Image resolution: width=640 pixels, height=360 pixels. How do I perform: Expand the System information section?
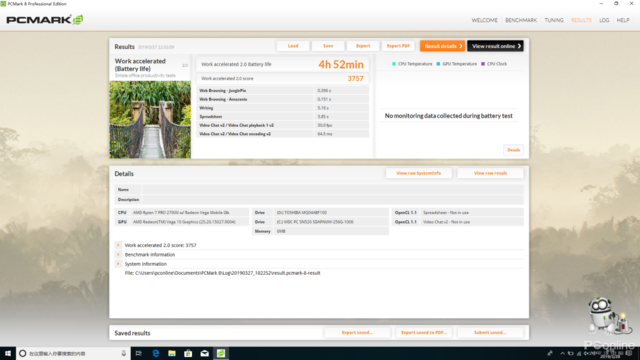coord(118,264)
